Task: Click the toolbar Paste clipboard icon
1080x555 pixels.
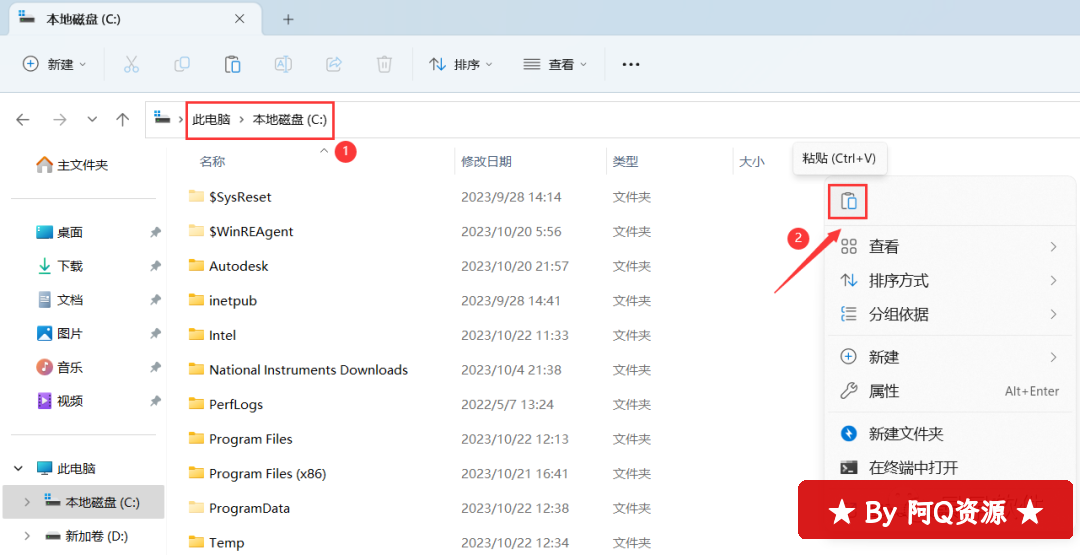Action: [x=232, y=64]
